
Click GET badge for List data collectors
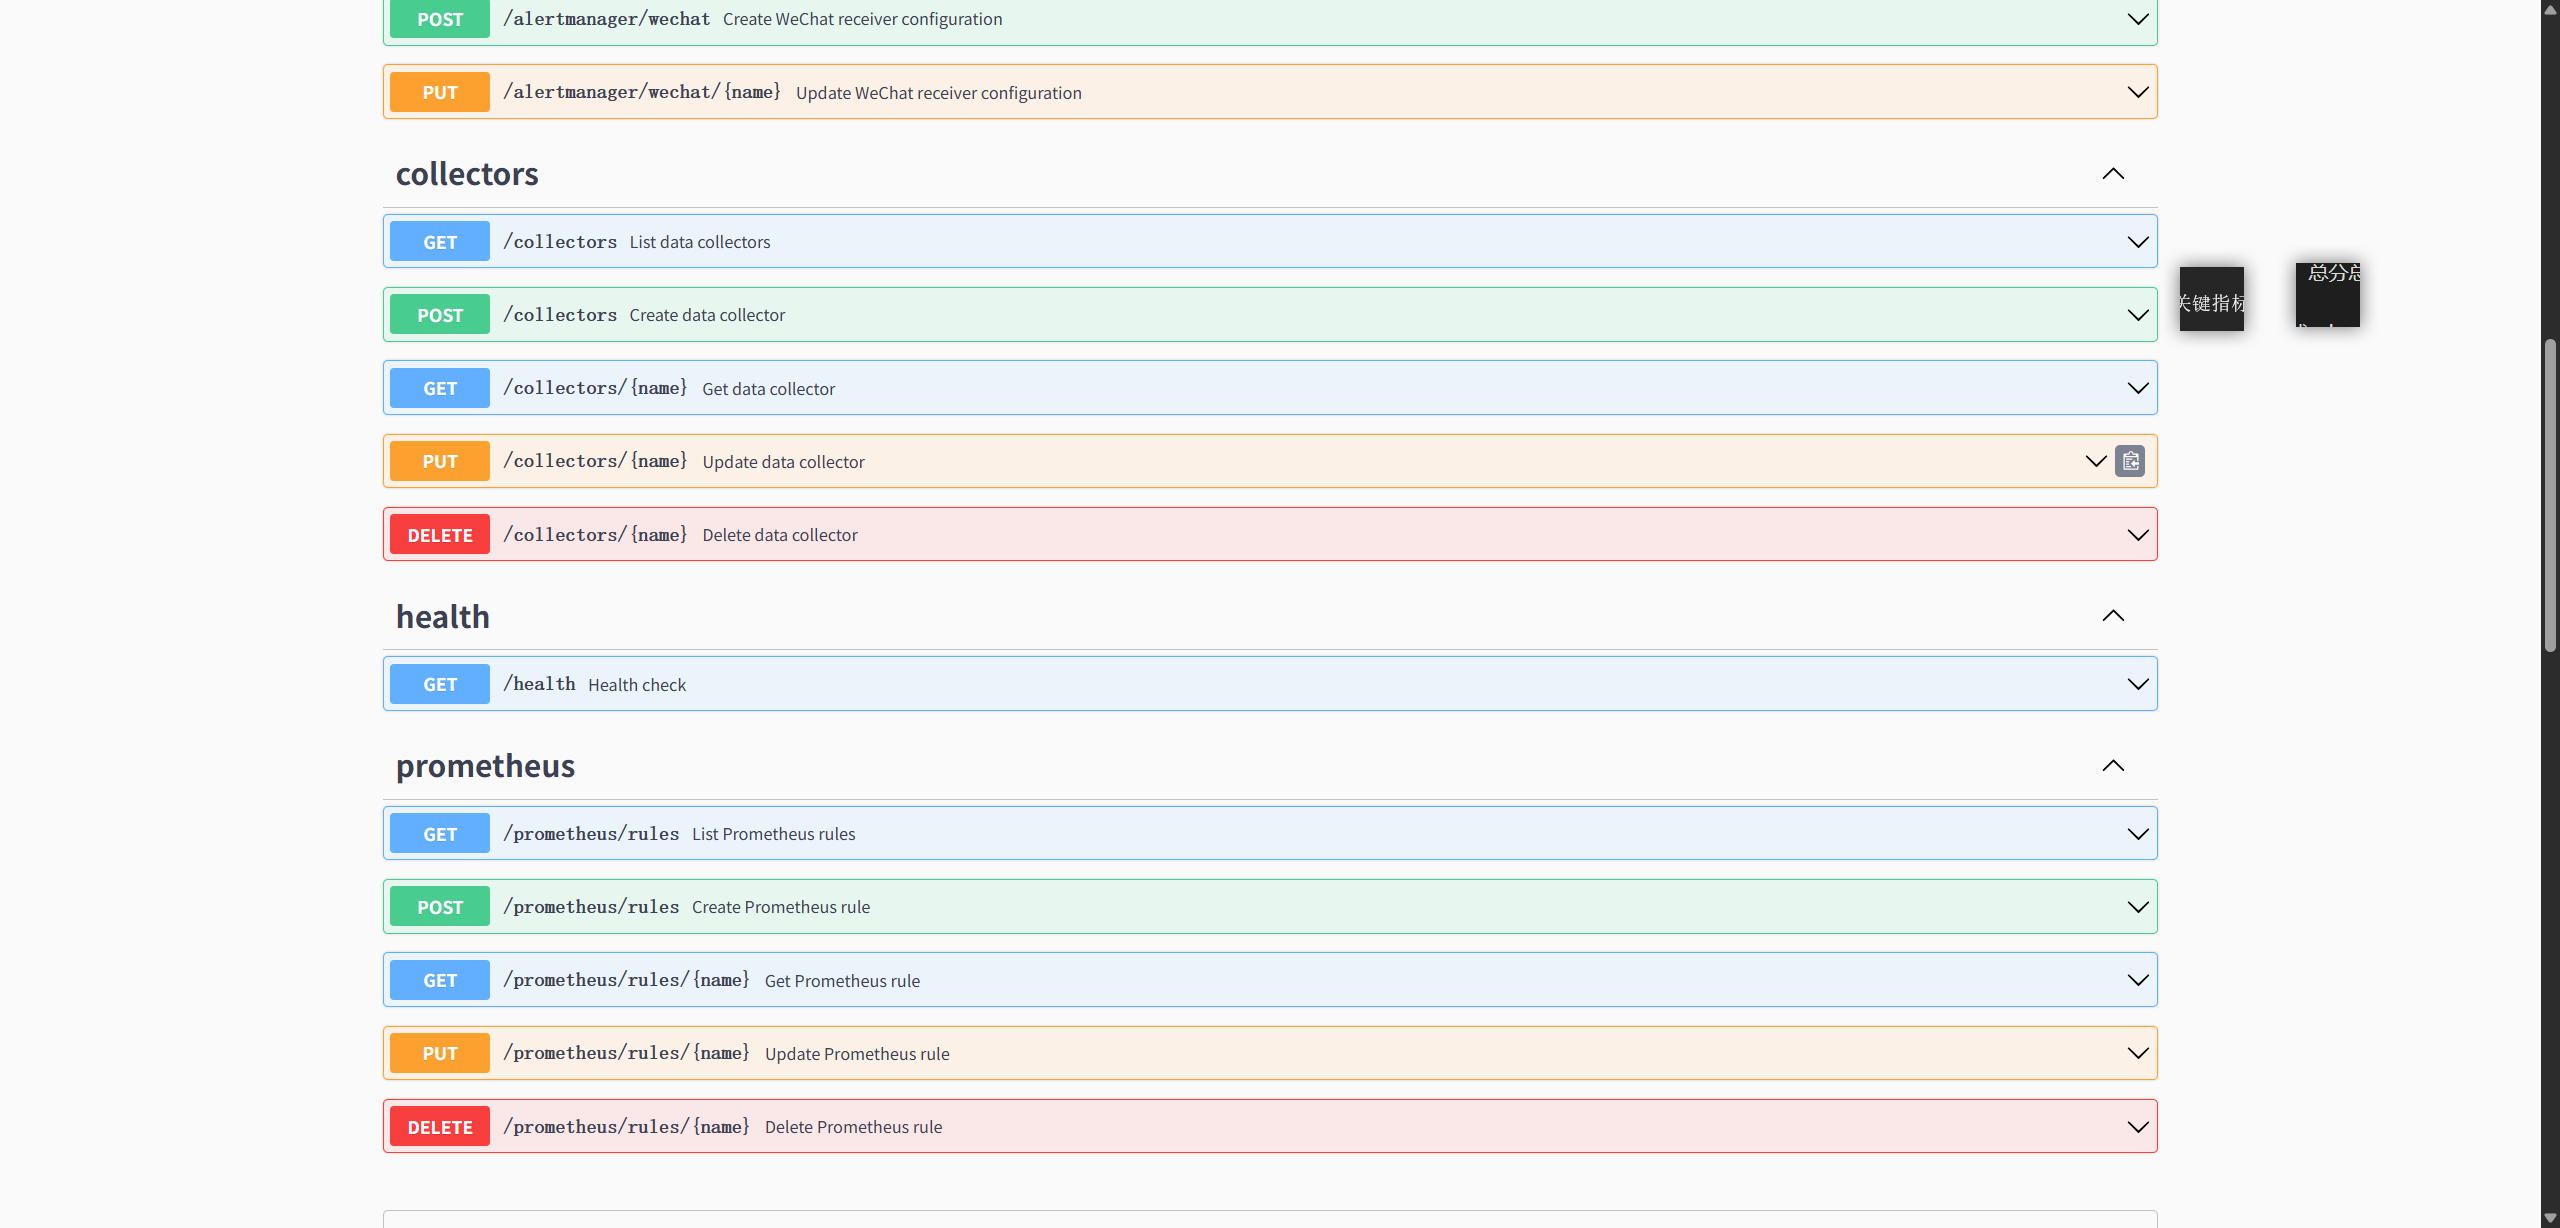(440, 242)
